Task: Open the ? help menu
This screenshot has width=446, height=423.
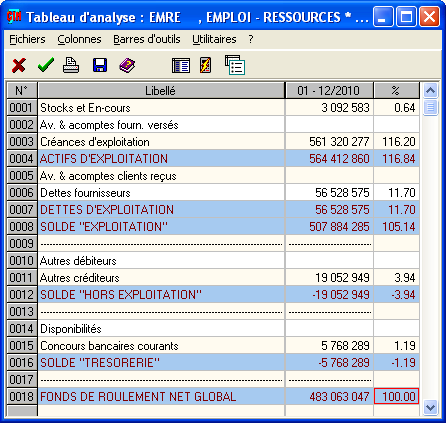Action: pos(251,39)
